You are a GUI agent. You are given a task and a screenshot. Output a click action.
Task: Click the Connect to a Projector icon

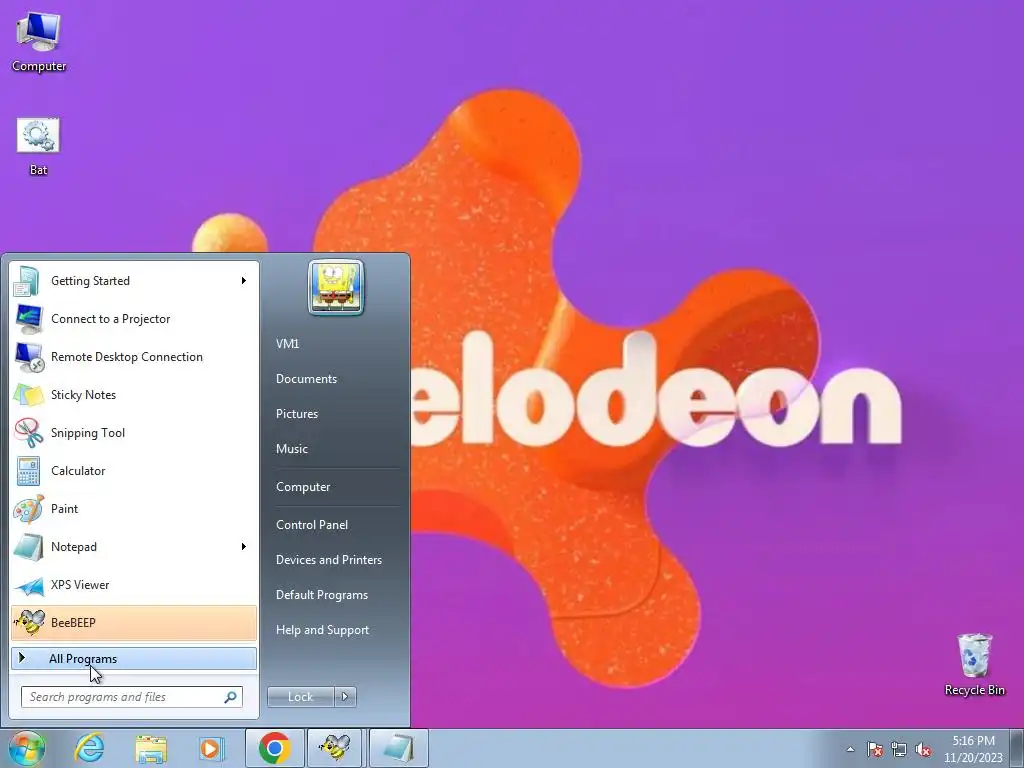pyautogui.click(x=28, y=319)
